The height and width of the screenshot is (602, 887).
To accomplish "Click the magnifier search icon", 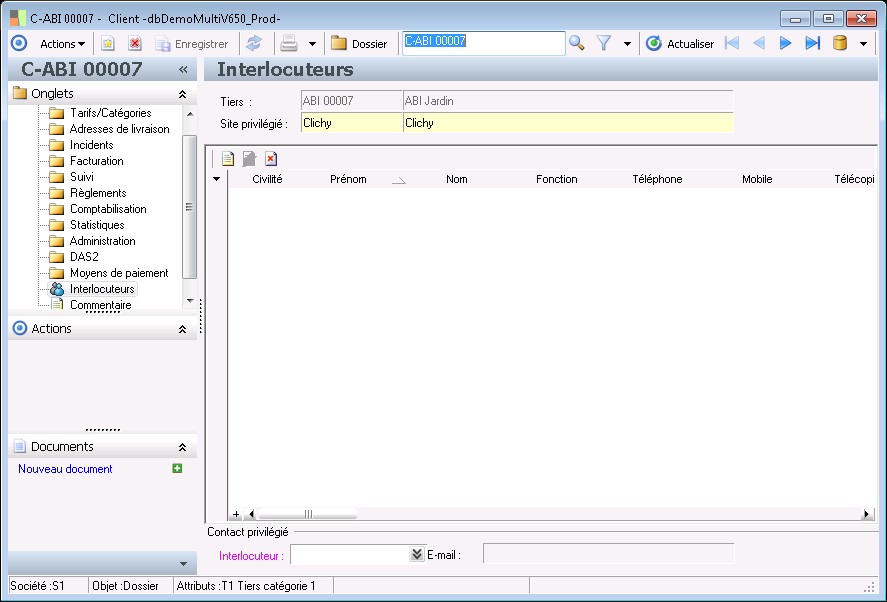I will [x=577, y=43].
